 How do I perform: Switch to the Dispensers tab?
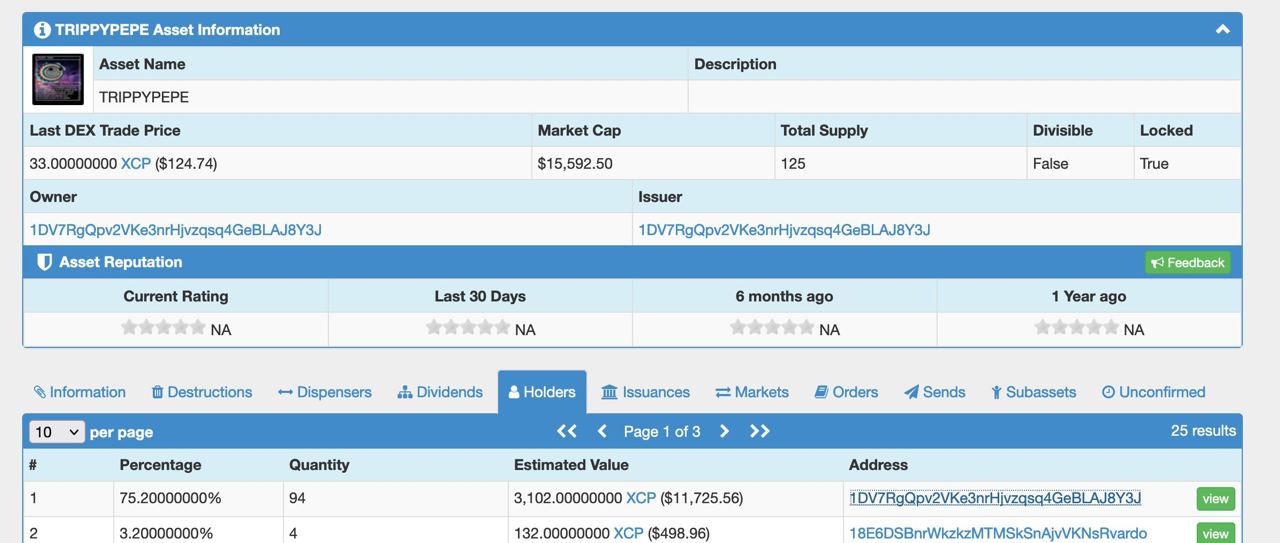click(x=325, y=392)
